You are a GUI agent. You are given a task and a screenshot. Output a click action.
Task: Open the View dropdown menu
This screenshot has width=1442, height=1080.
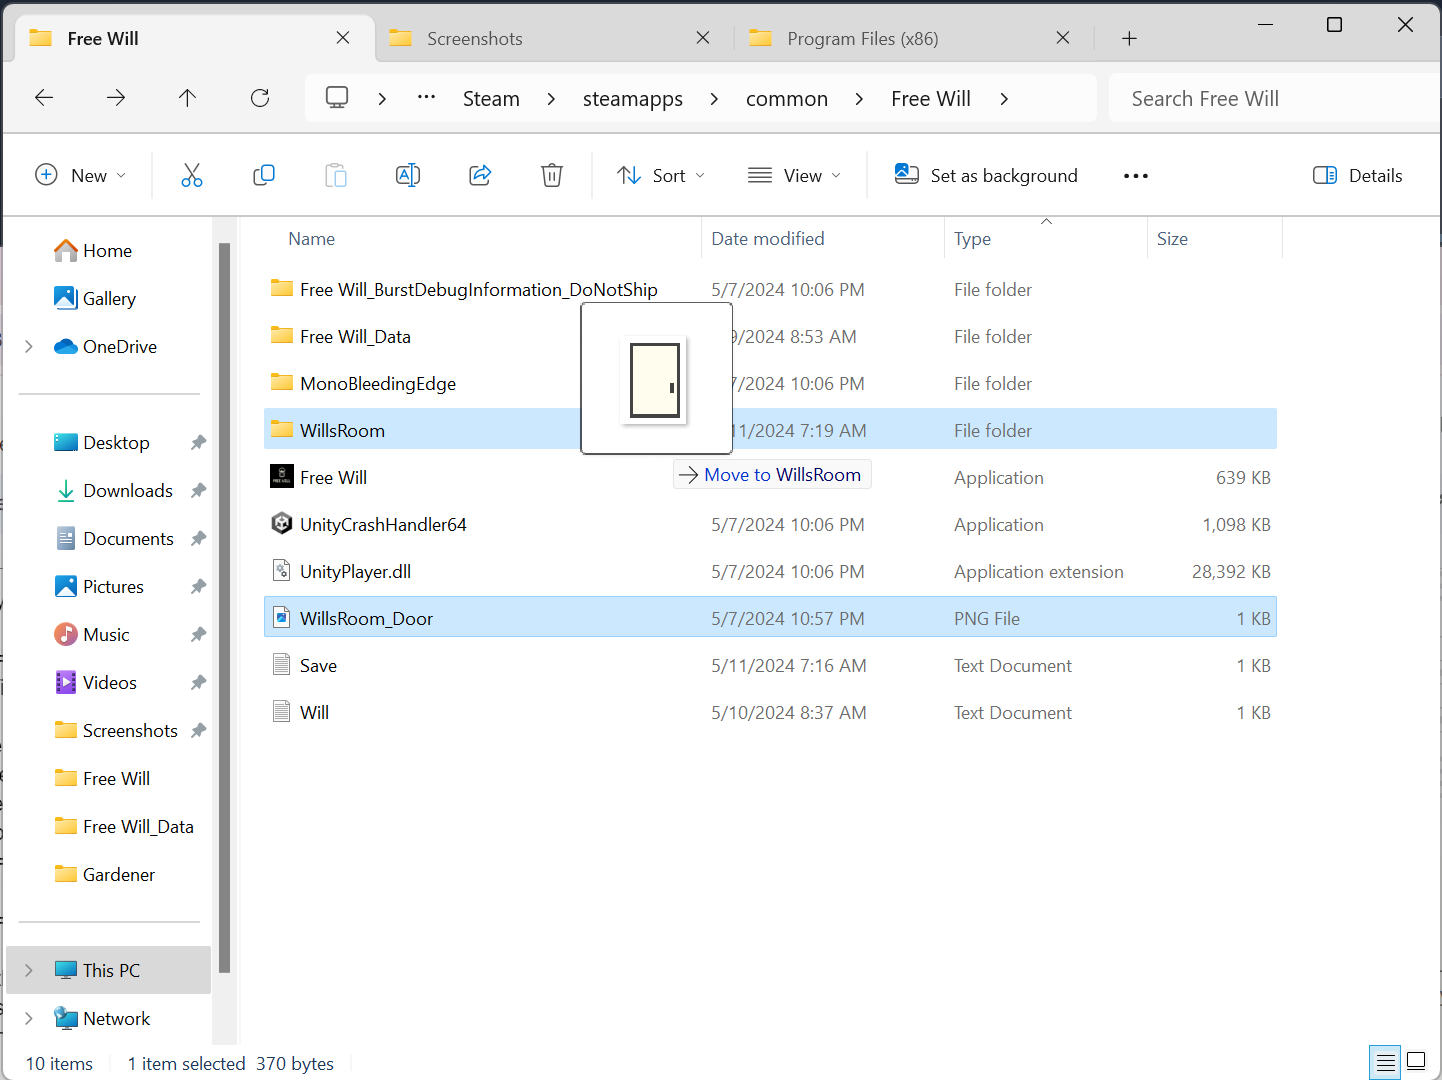click(x=795, y=176)
